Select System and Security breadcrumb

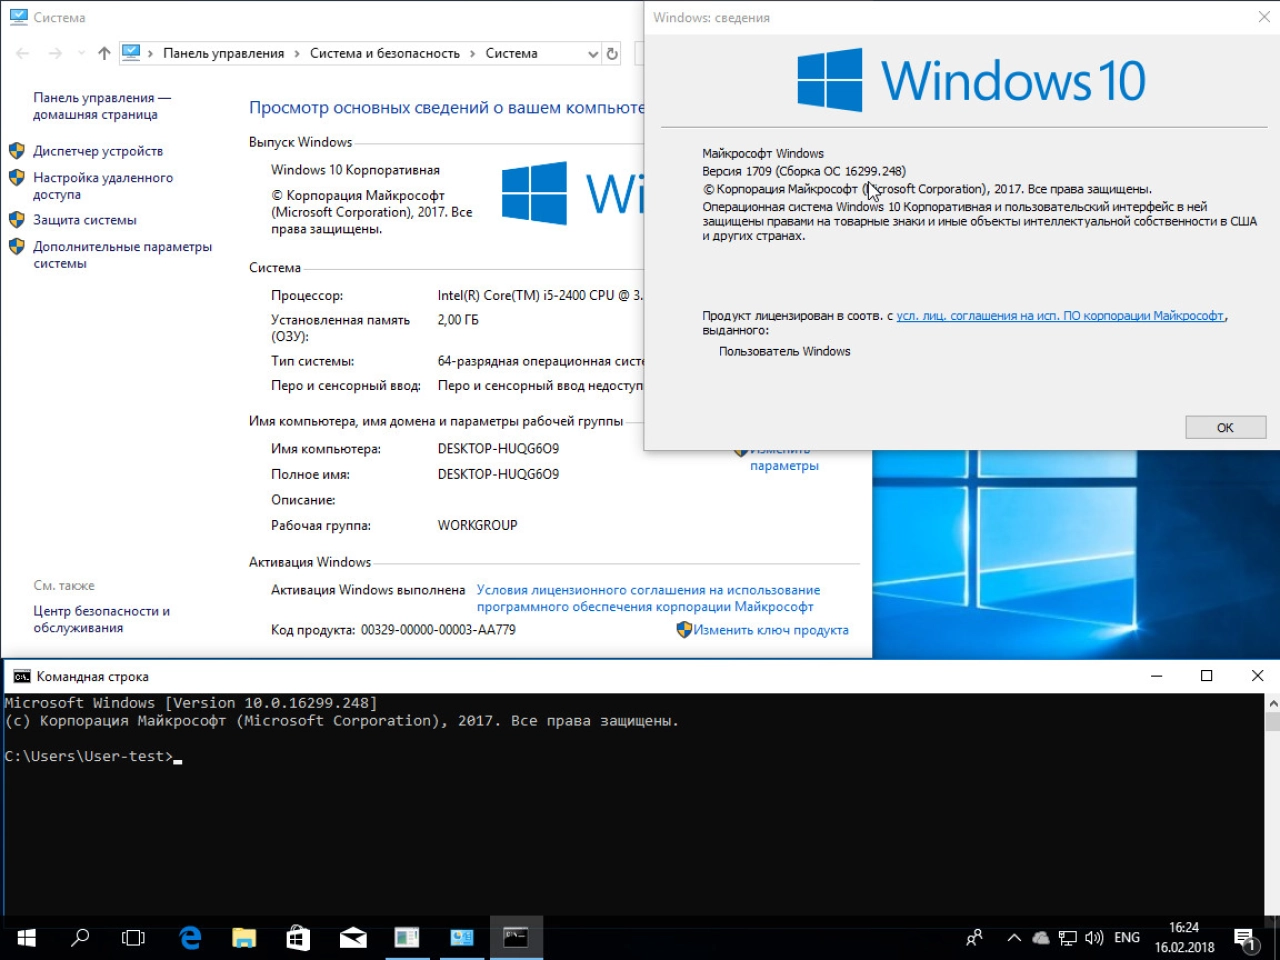[x=385, y=53]
